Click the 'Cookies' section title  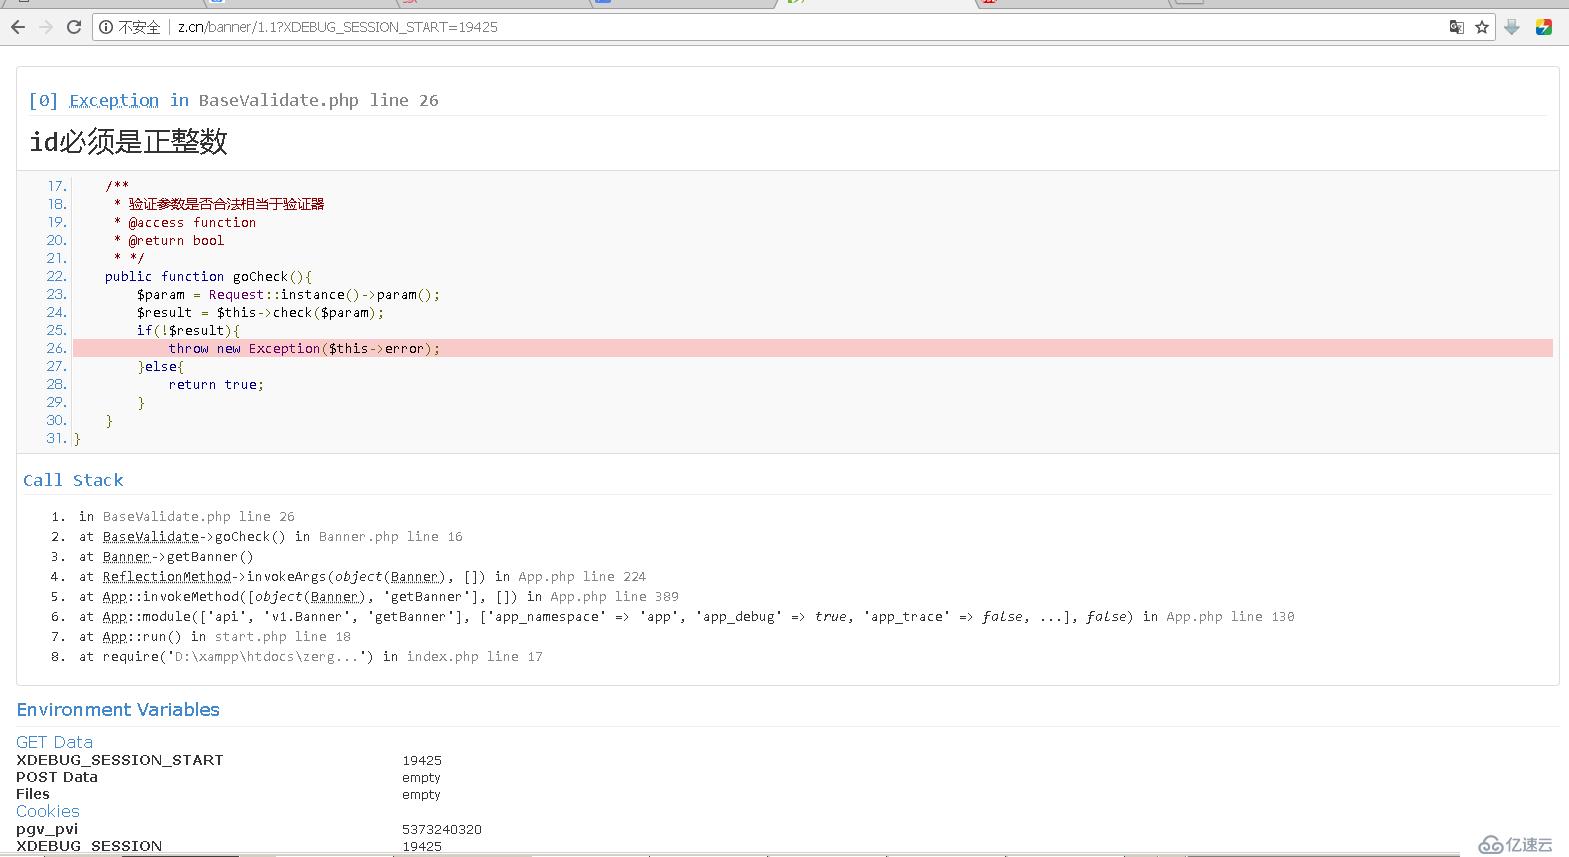(48, 811)
